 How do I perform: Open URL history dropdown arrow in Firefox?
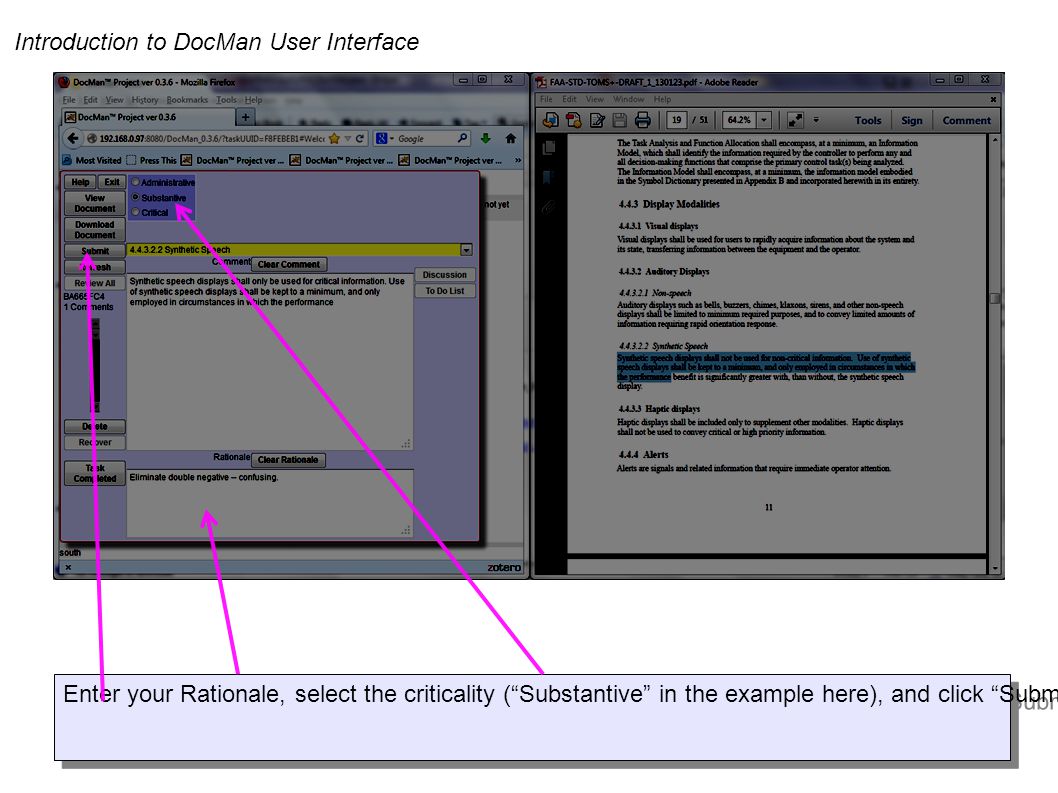coord(347,138)
